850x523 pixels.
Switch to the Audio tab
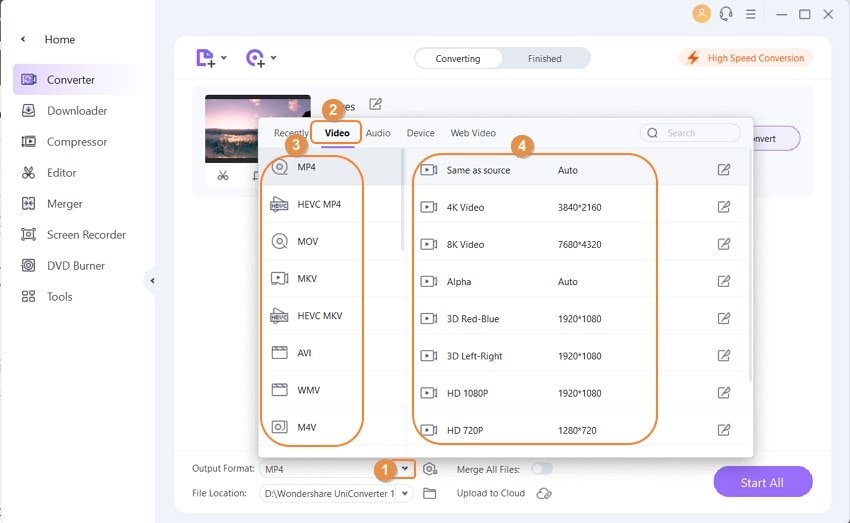pos(378,133)
